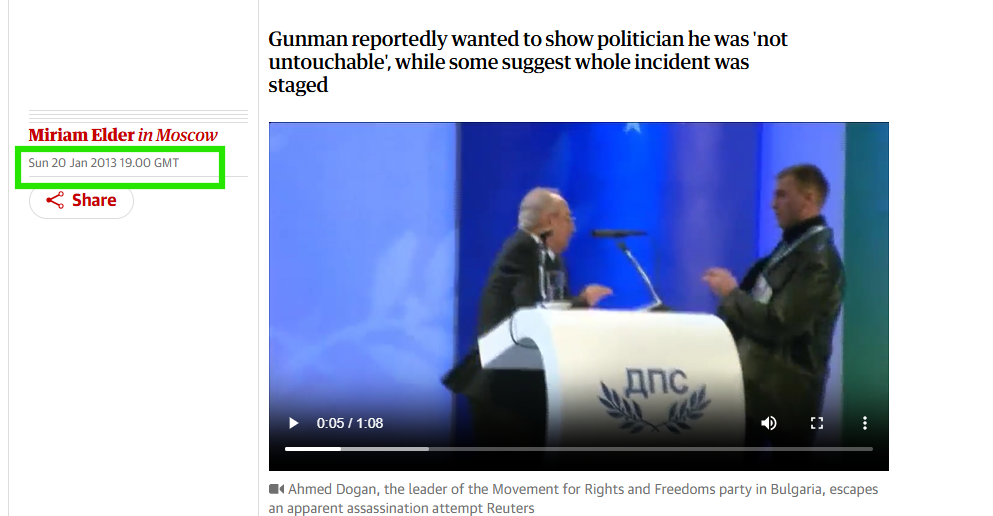Viewport: 993px width, 516px height.
Task: Mute the video using the speaker icon
Action: click(768, 423)
